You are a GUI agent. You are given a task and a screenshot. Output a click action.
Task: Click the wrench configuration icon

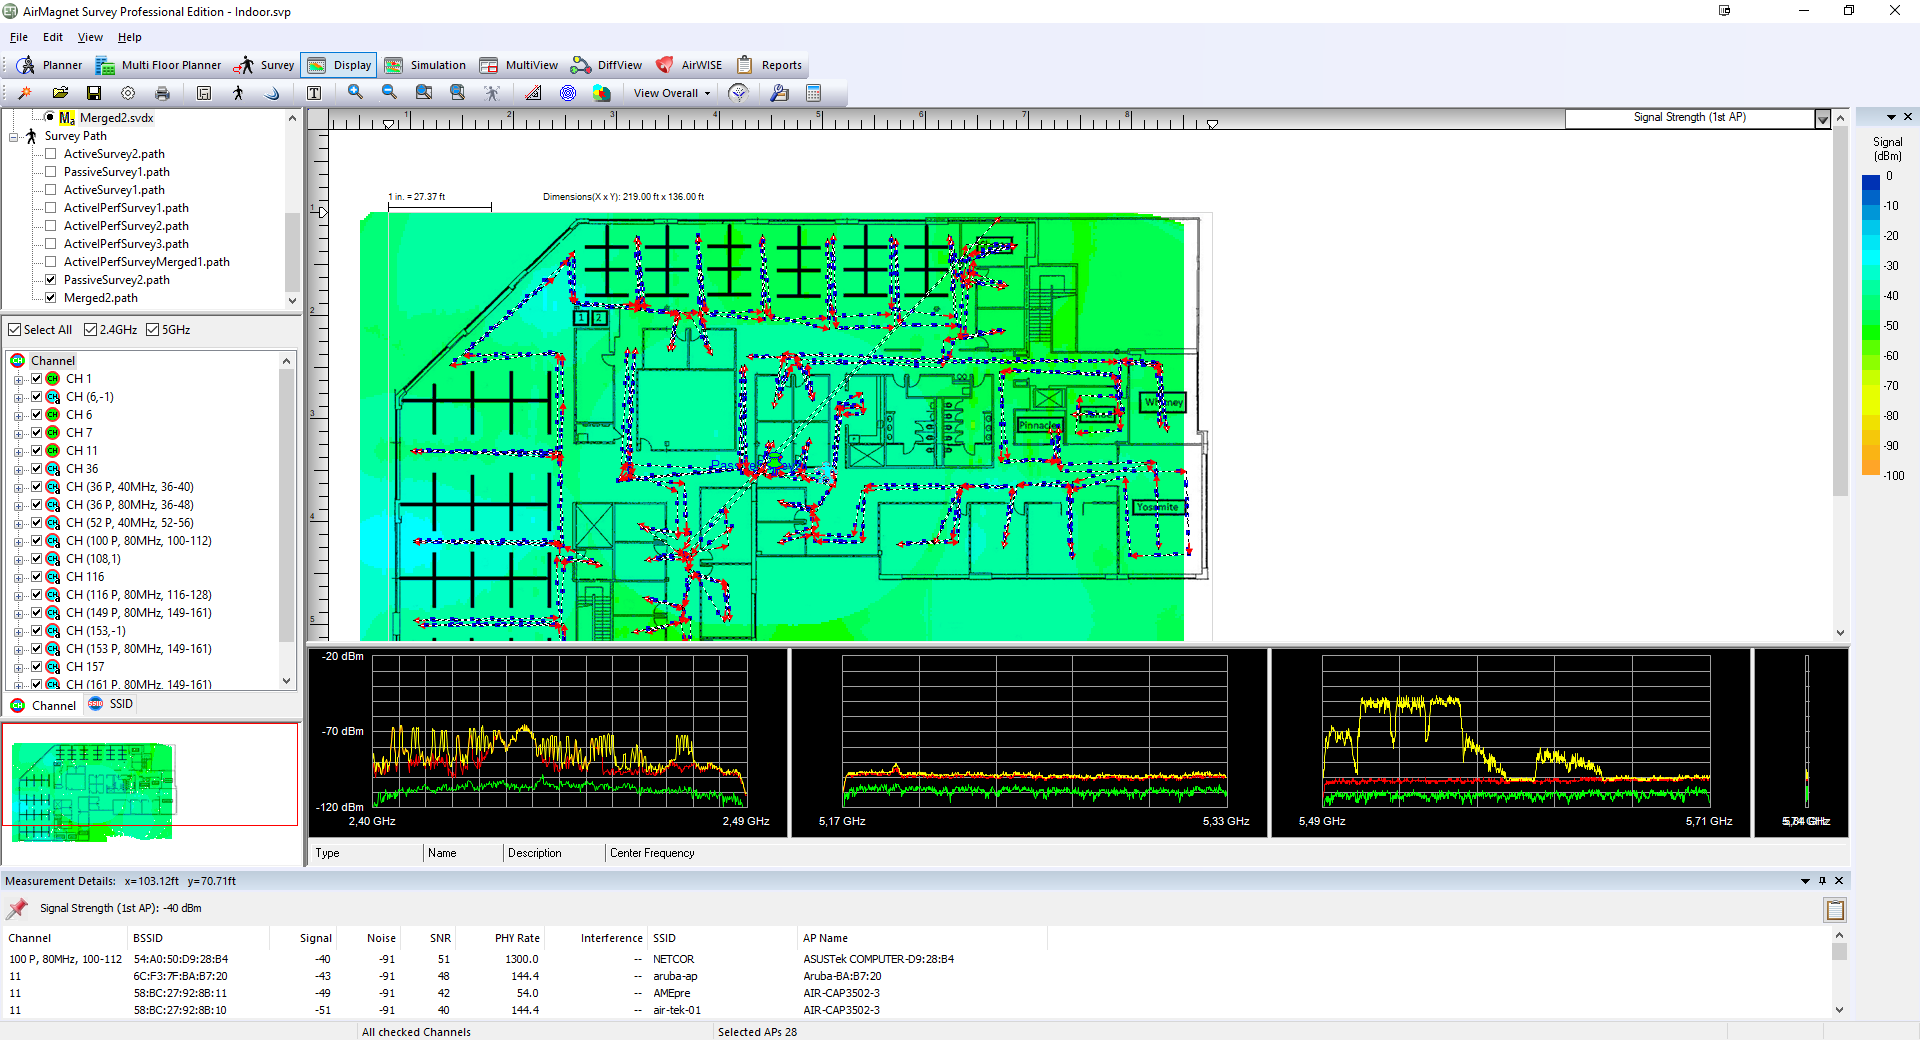[x=780, y=93]
